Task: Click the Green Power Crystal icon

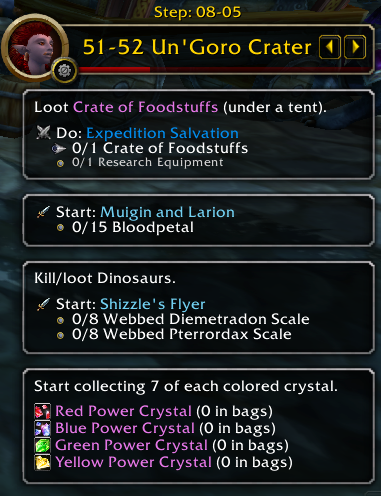Action: [43, 445]
